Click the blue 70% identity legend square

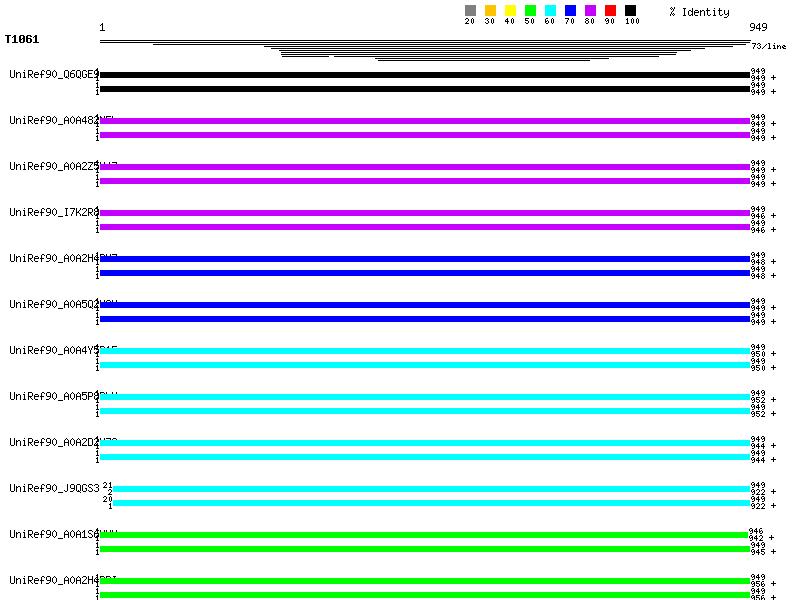click(570, 11)
